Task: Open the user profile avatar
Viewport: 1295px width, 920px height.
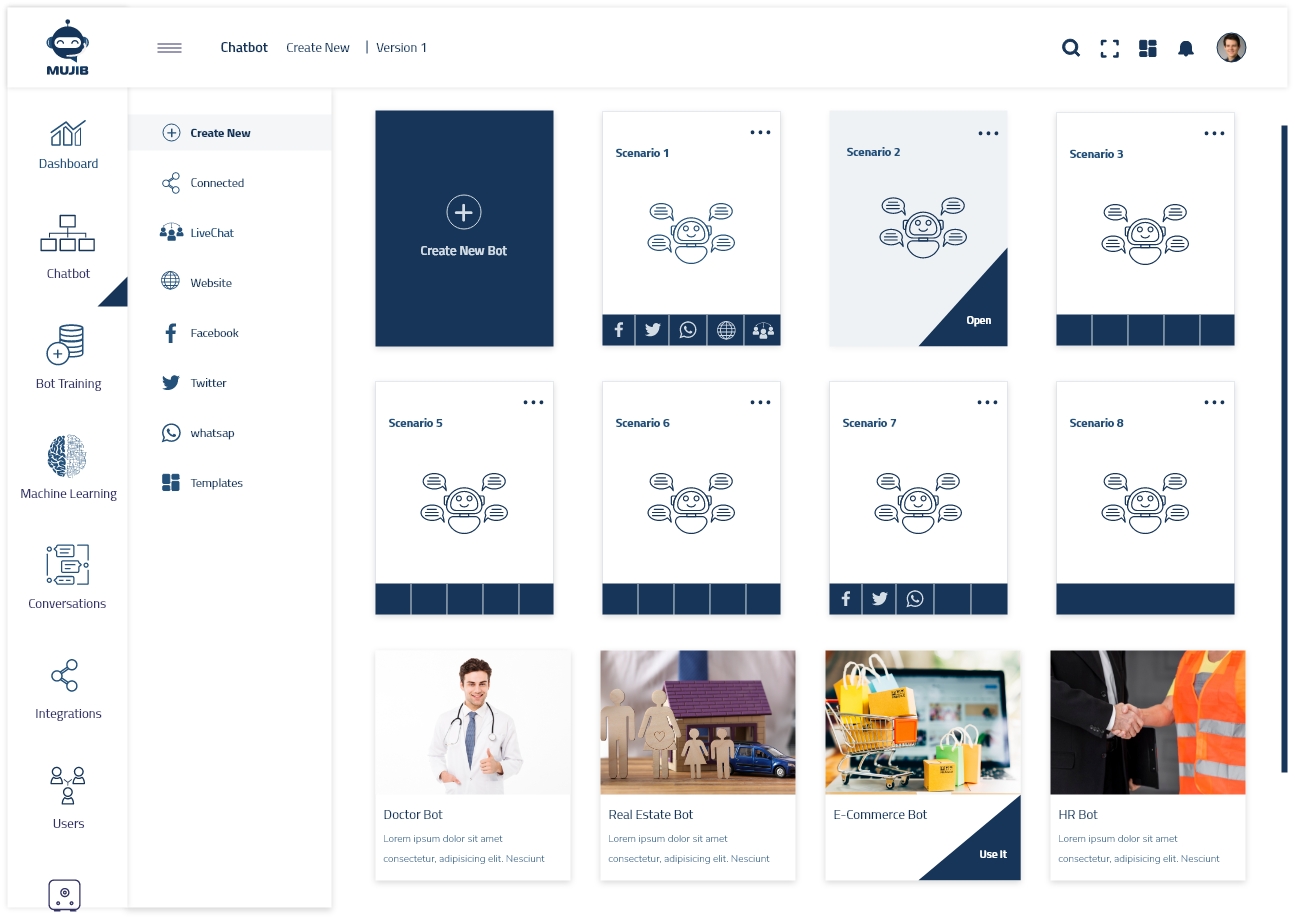Action: point(1231,47)
